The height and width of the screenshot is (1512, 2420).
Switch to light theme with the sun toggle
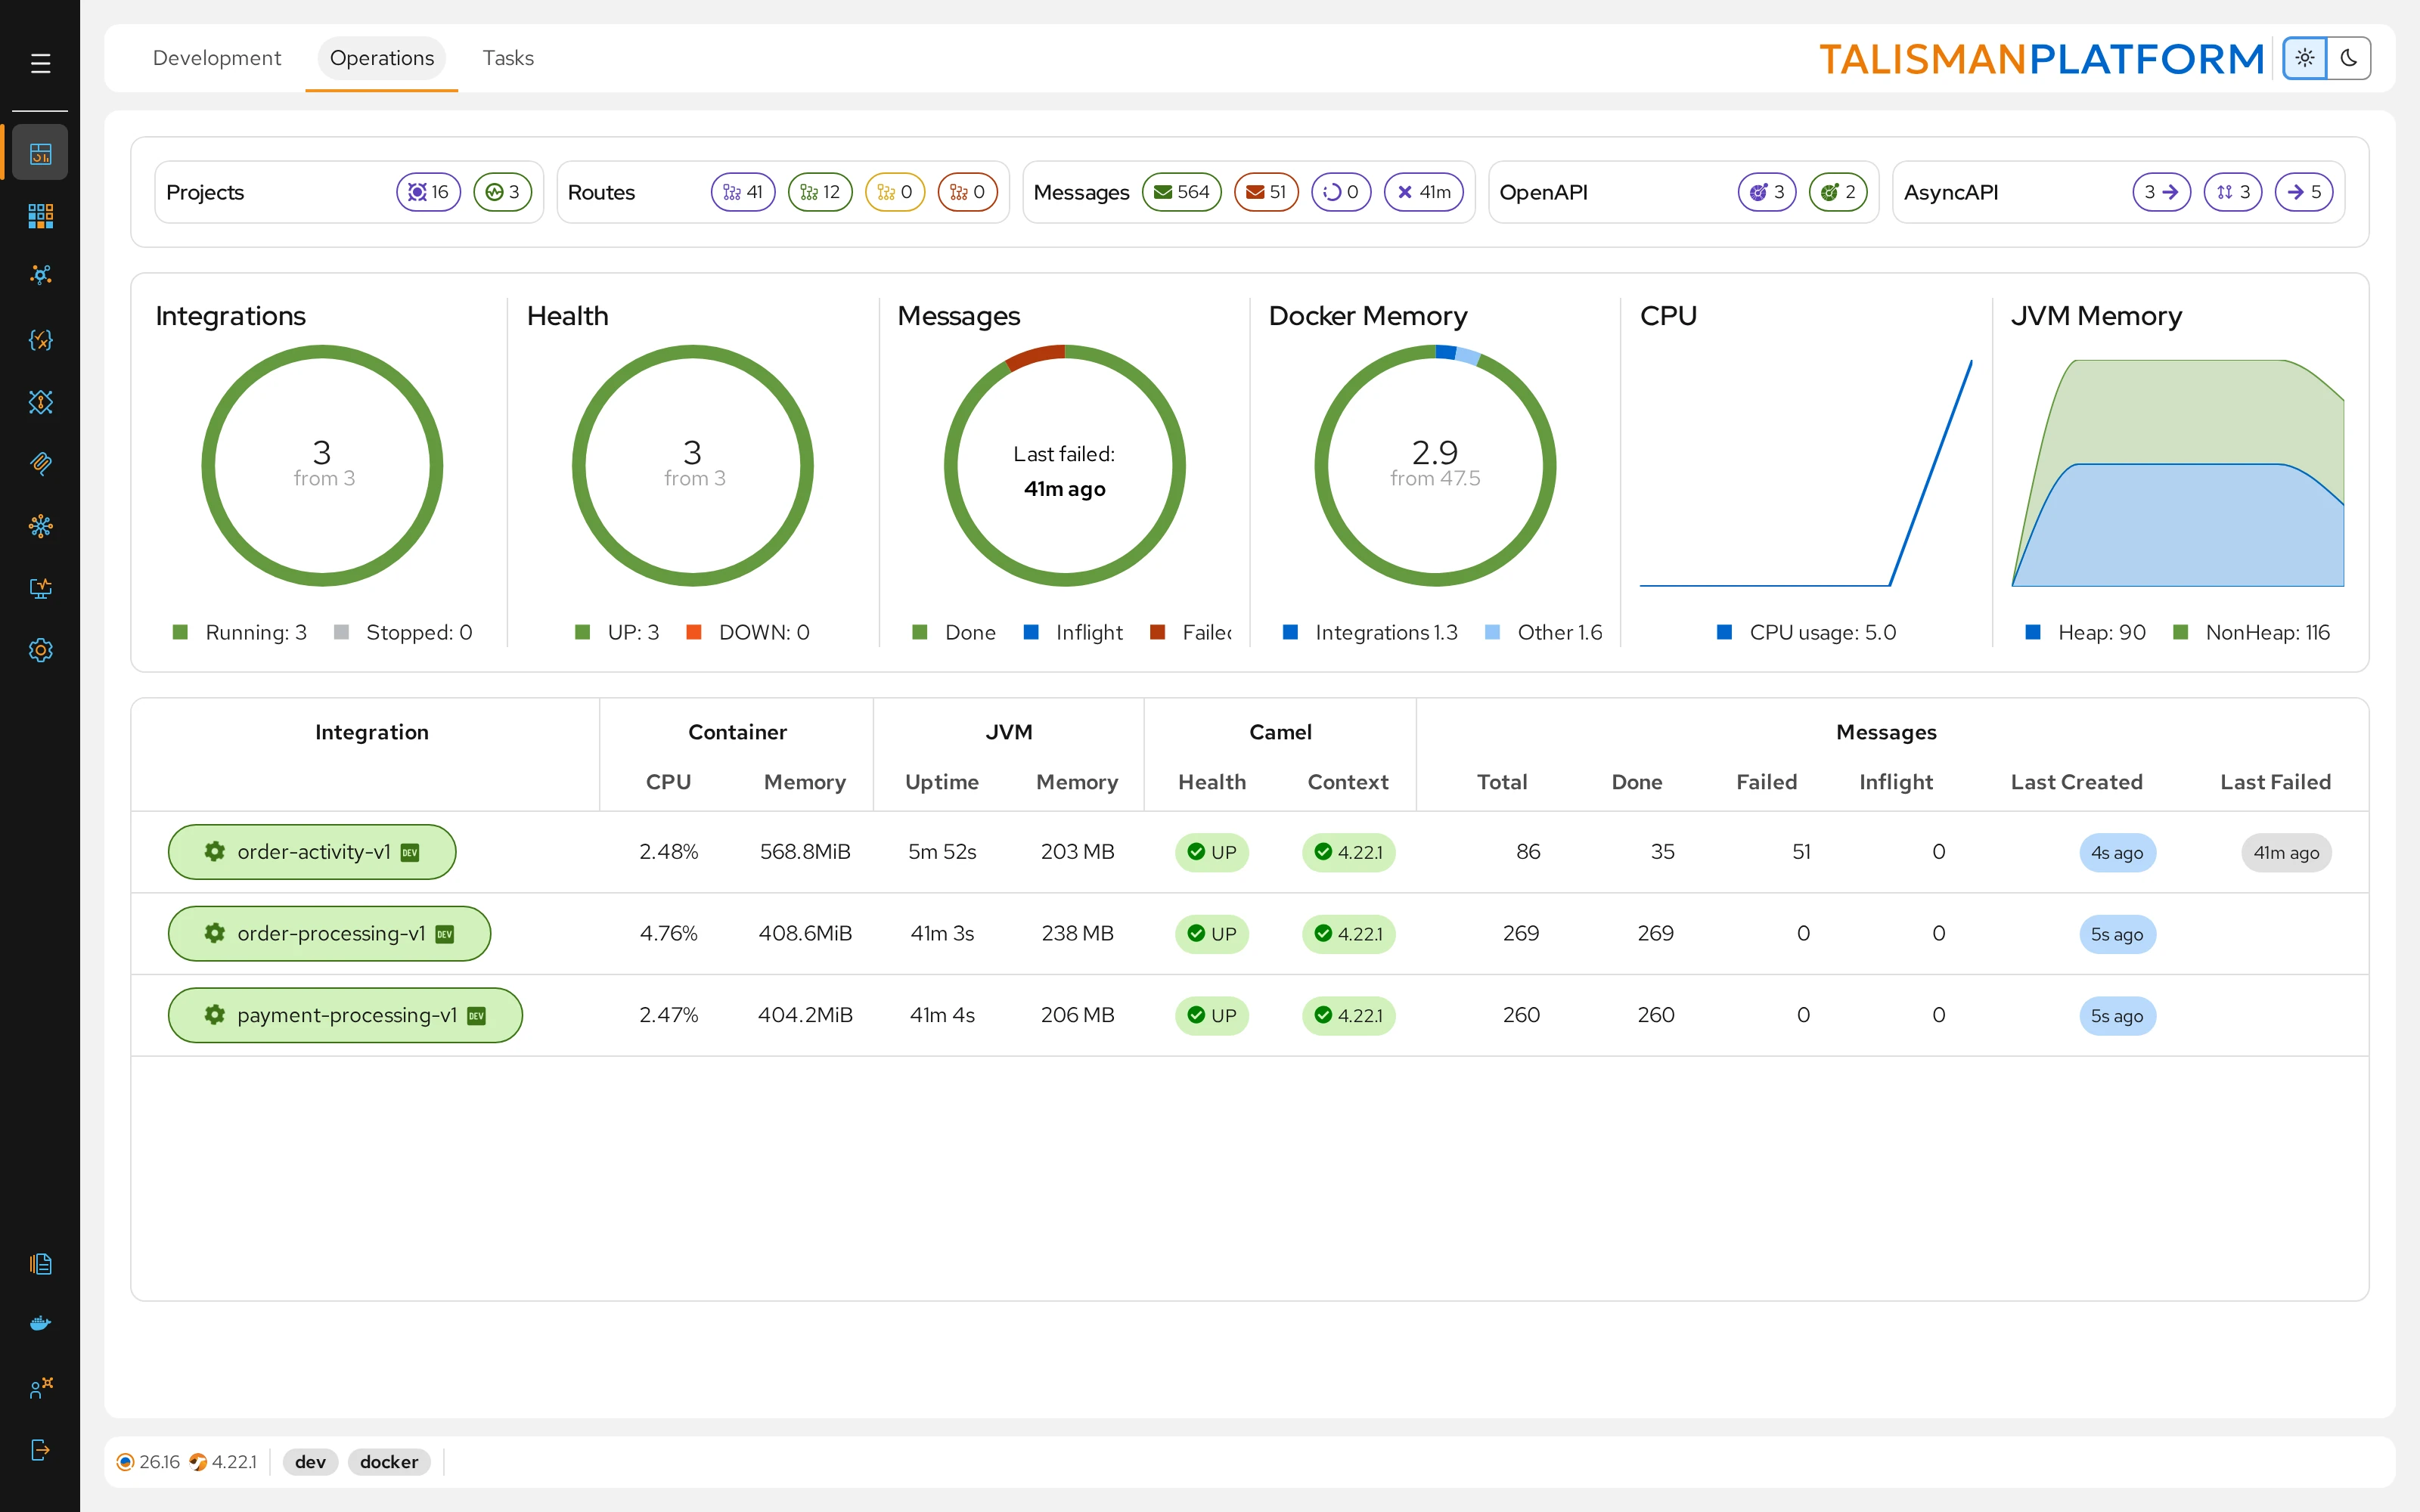coord(2304,58)
